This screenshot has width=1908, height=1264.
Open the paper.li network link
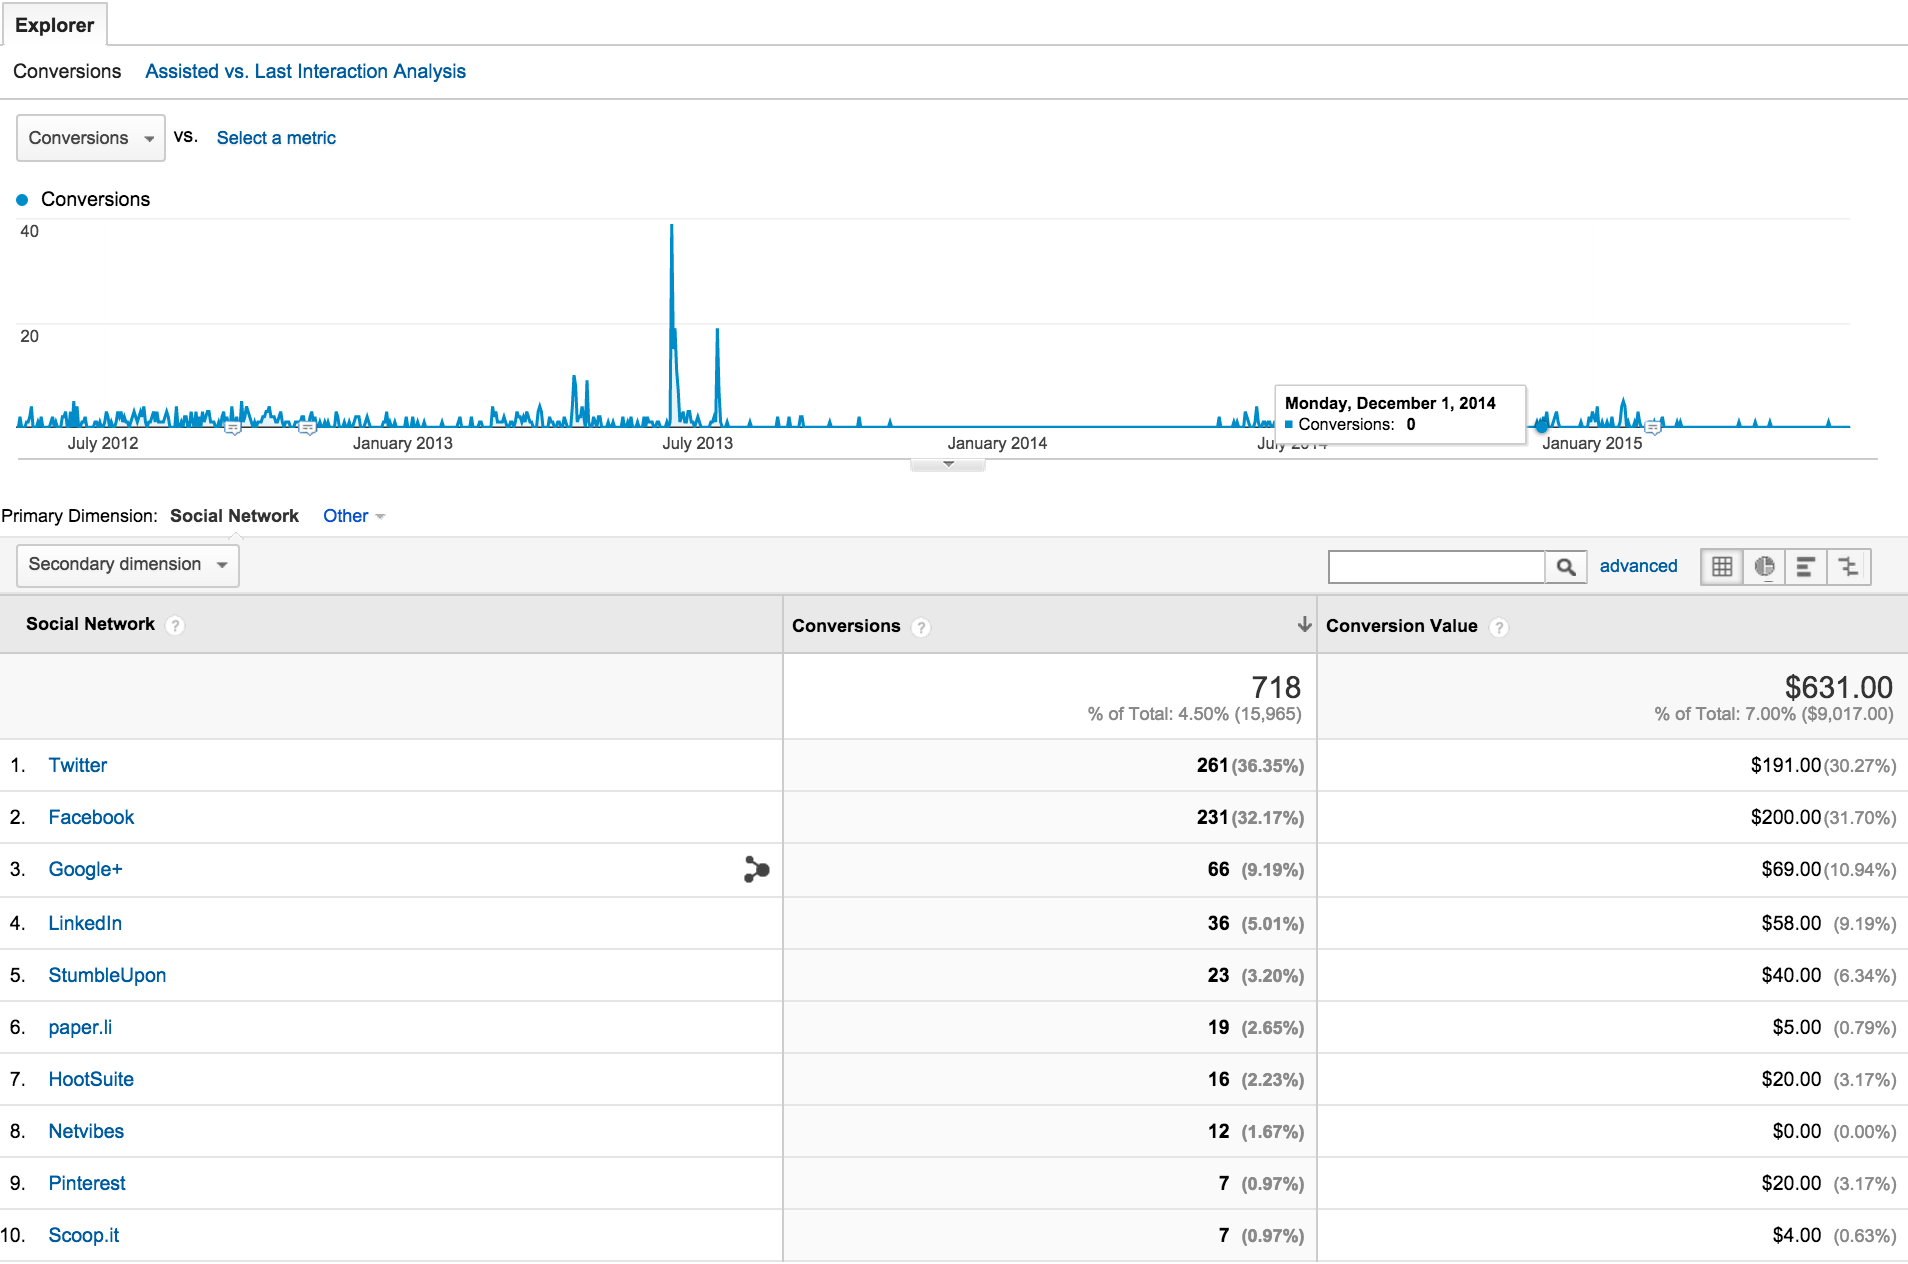coord(80,1027)
